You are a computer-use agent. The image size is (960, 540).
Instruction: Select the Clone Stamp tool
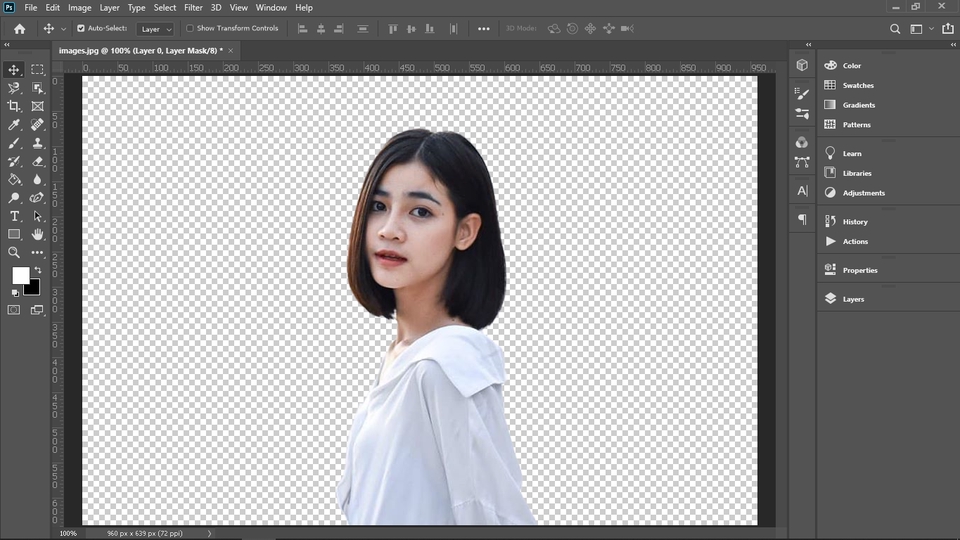pyautogui.click(x=37, y=143)
